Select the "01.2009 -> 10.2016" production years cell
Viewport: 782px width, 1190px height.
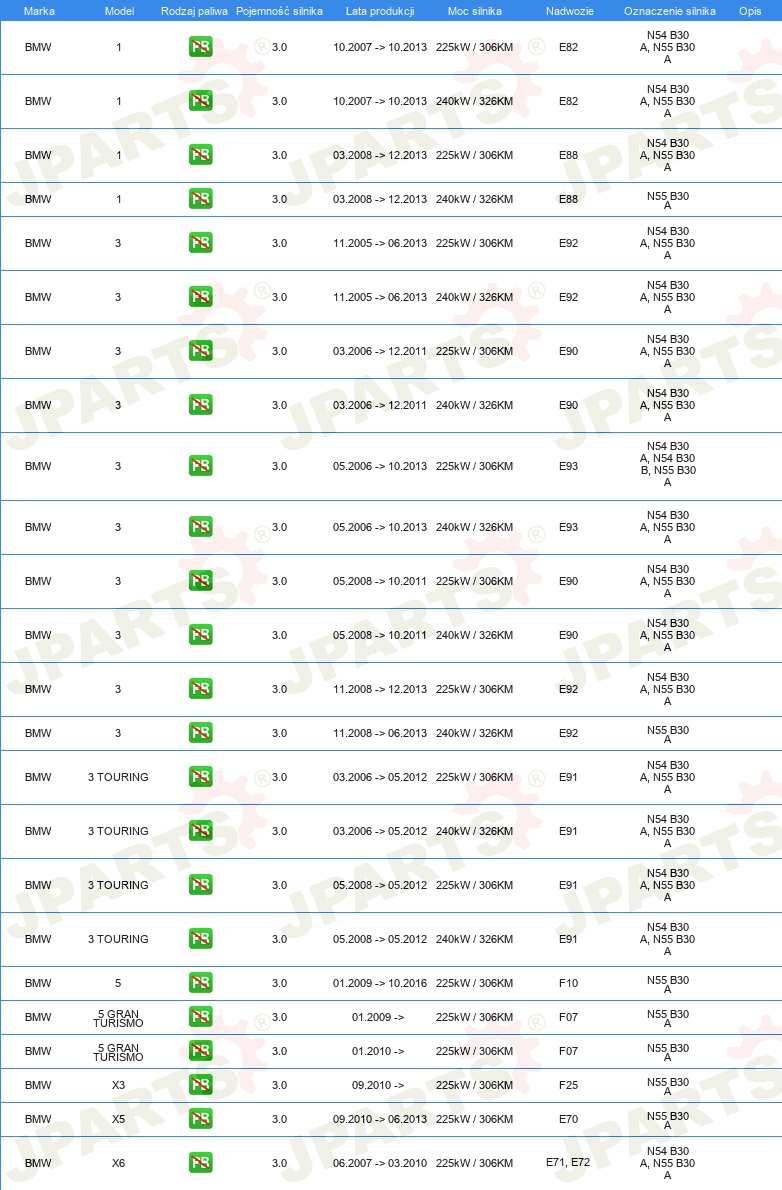(380, 983)
